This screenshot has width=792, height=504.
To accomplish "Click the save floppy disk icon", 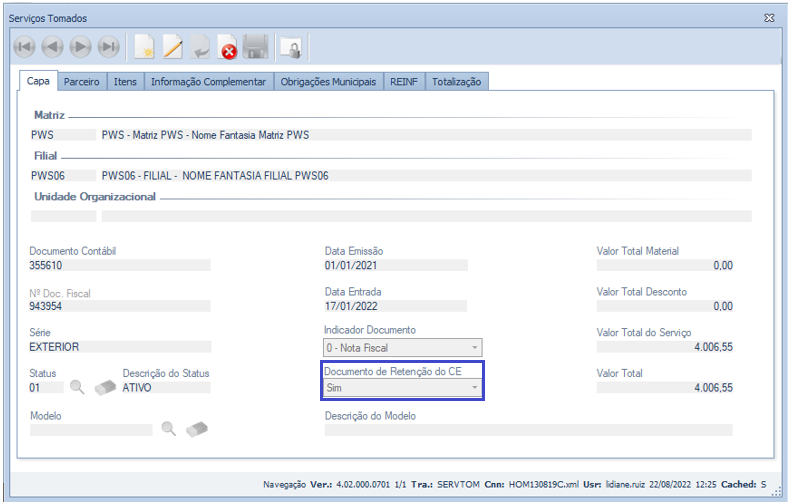I will point(256,46).
